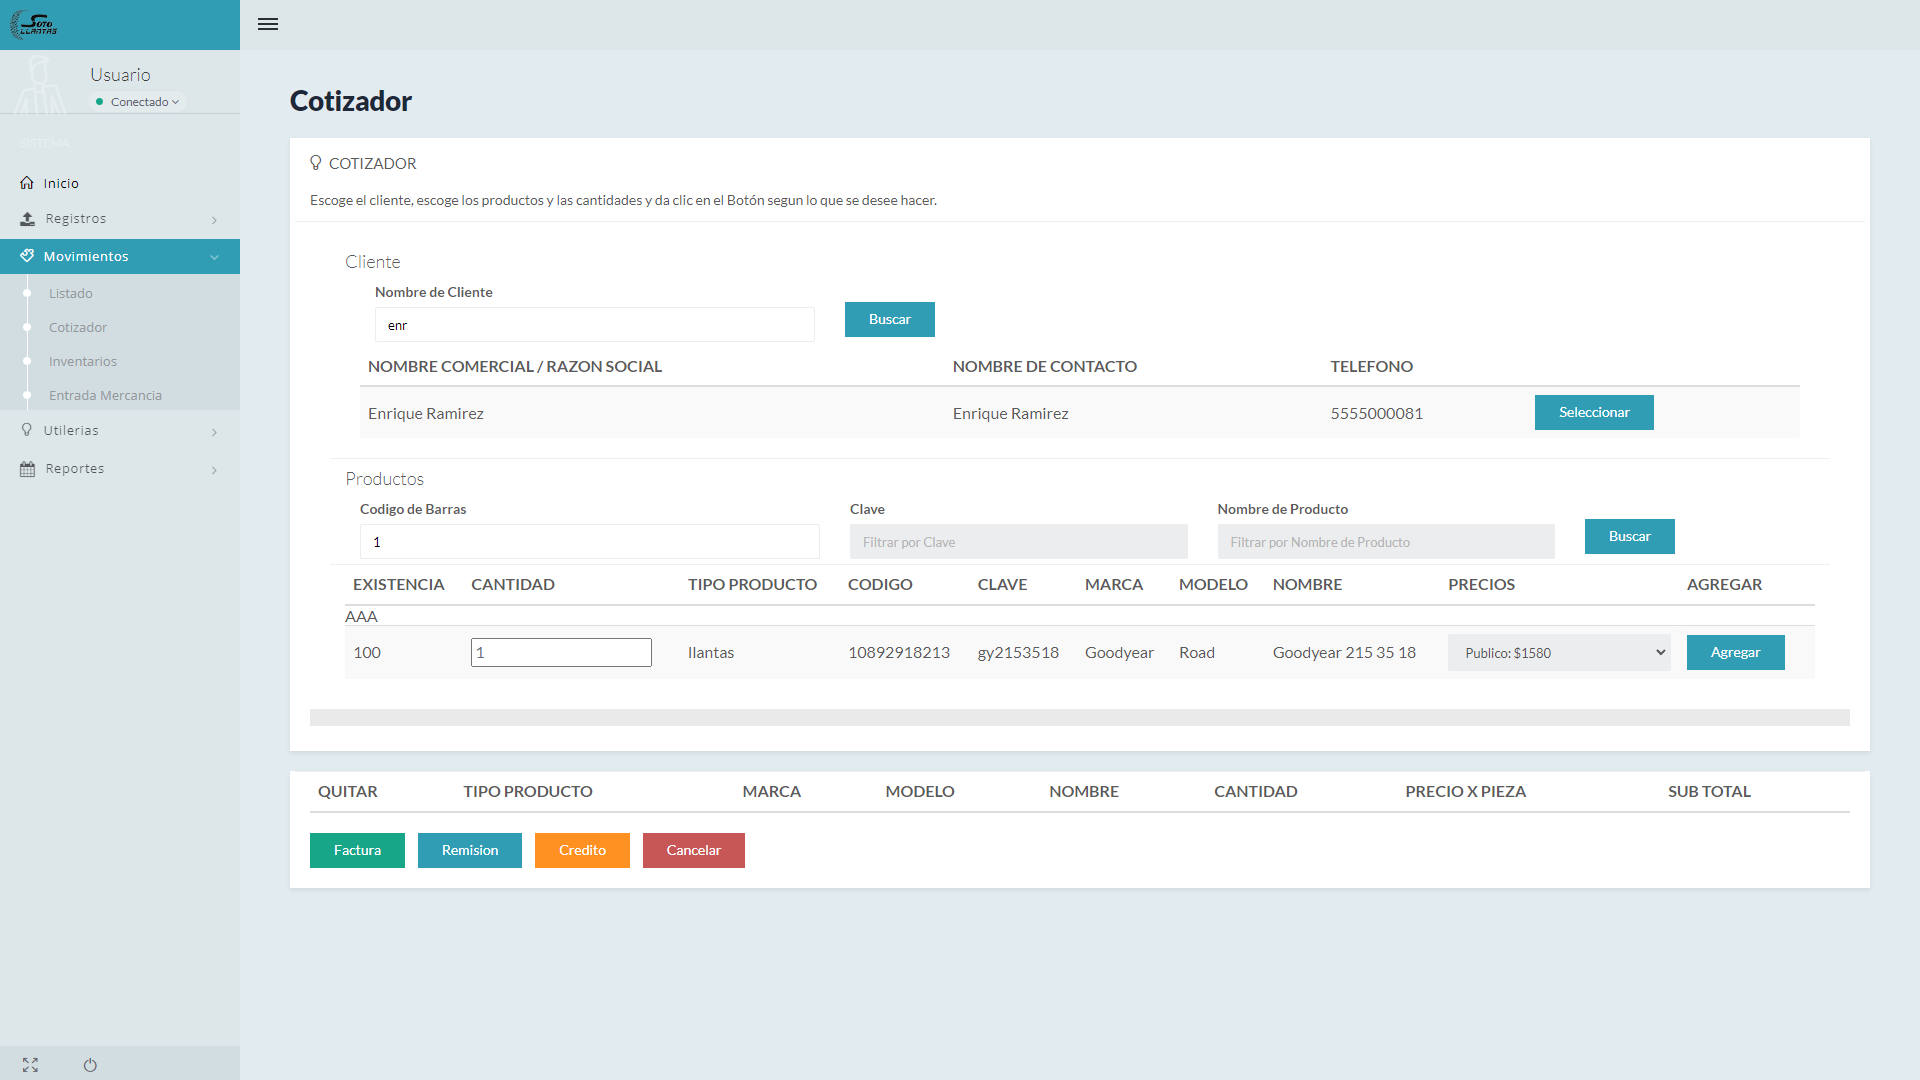Click the Agregar button
This screenshot has height=1080, width=1920.
1735,653
